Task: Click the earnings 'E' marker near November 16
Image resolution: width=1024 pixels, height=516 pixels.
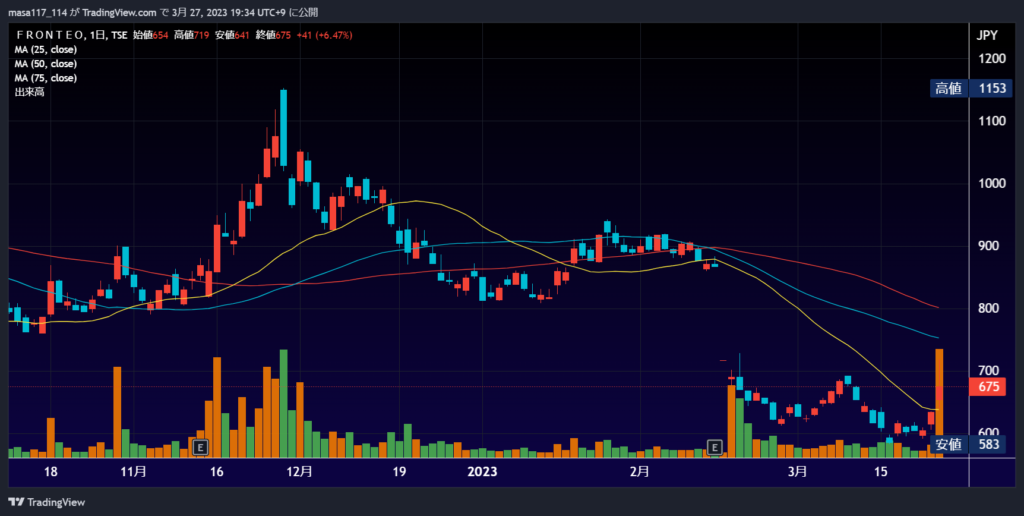Action: pyautogui.click(x=201, y=447)
